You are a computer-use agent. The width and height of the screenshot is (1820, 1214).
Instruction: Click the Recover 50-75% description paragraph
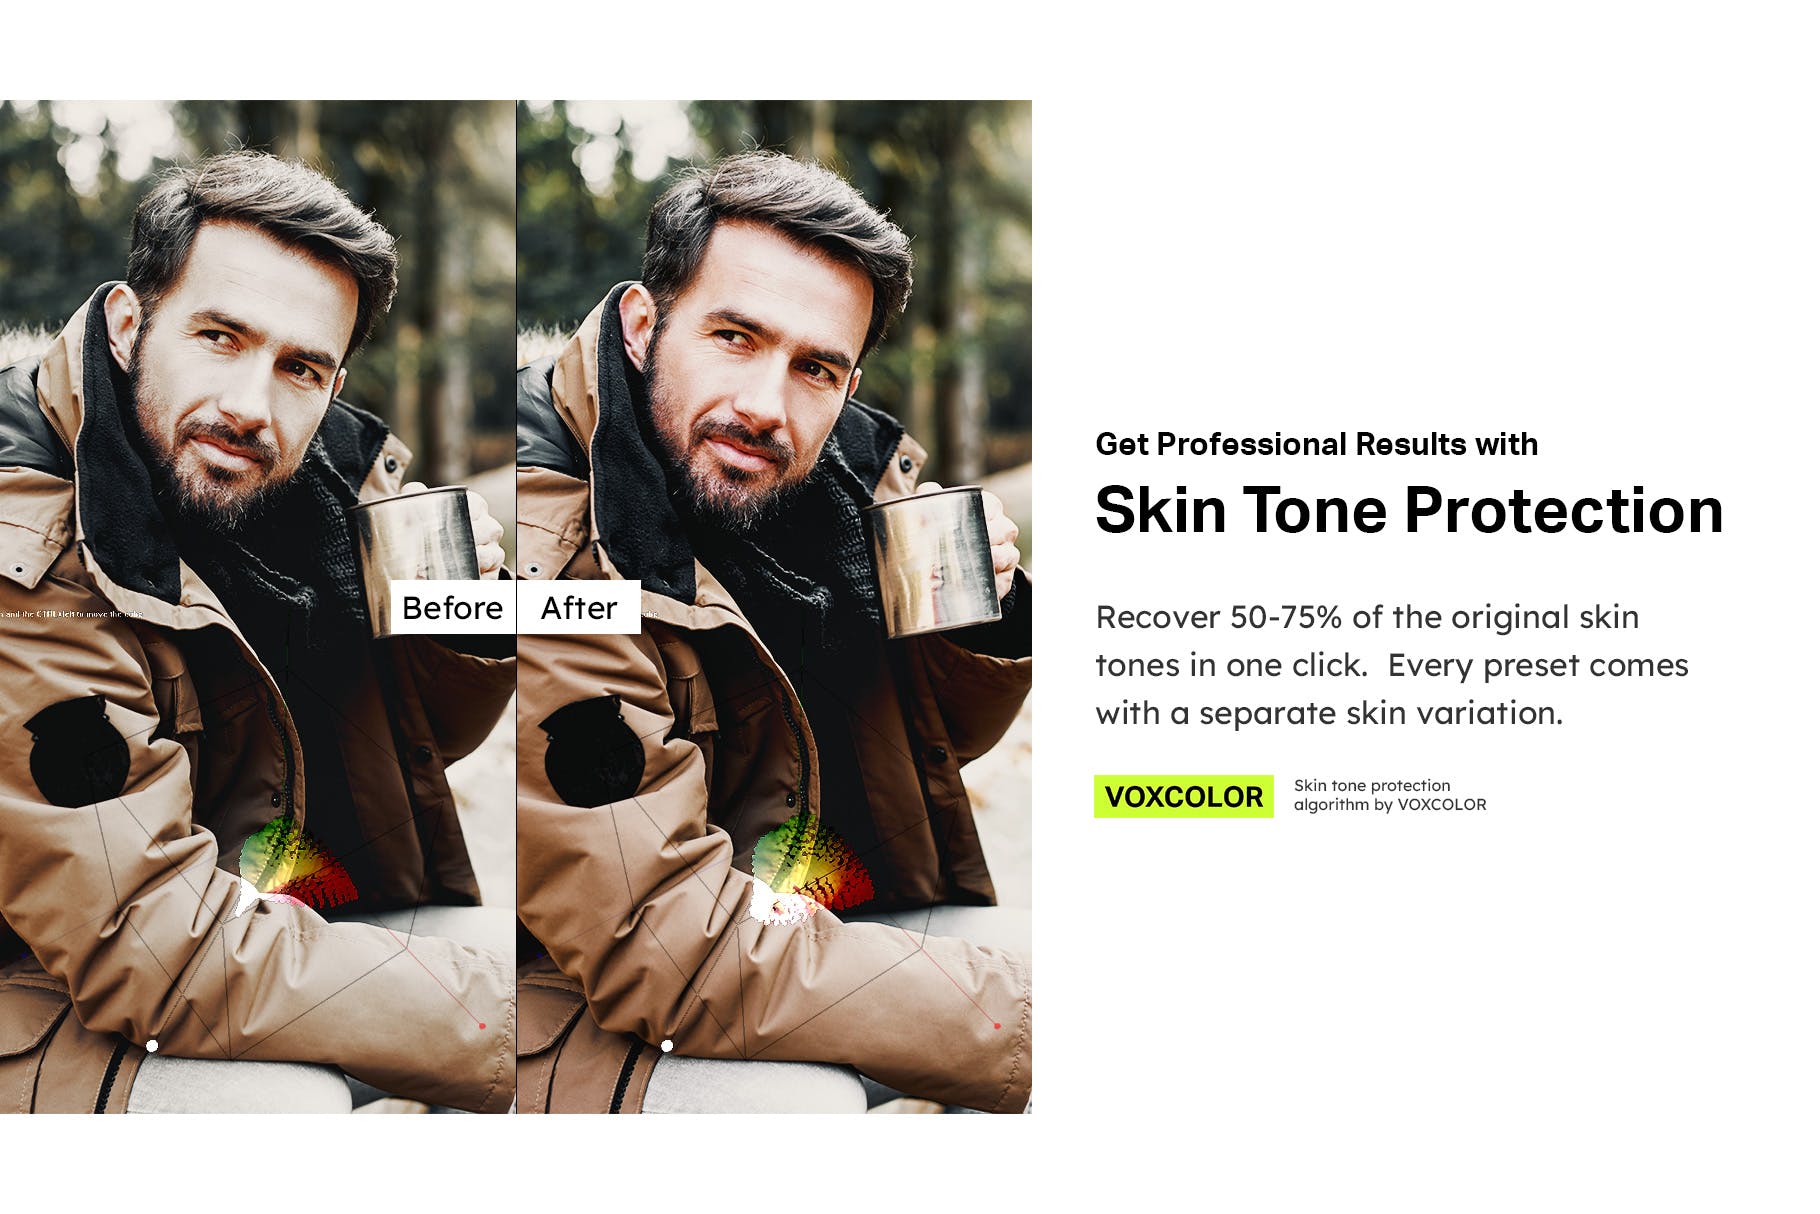point(1392,665)
